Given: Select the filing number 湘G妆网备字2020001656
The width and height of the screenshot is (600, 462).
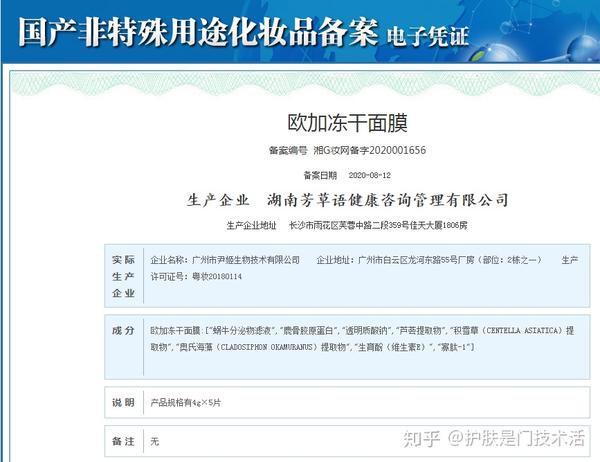Looking at the screenshot, I should (370, 150).
